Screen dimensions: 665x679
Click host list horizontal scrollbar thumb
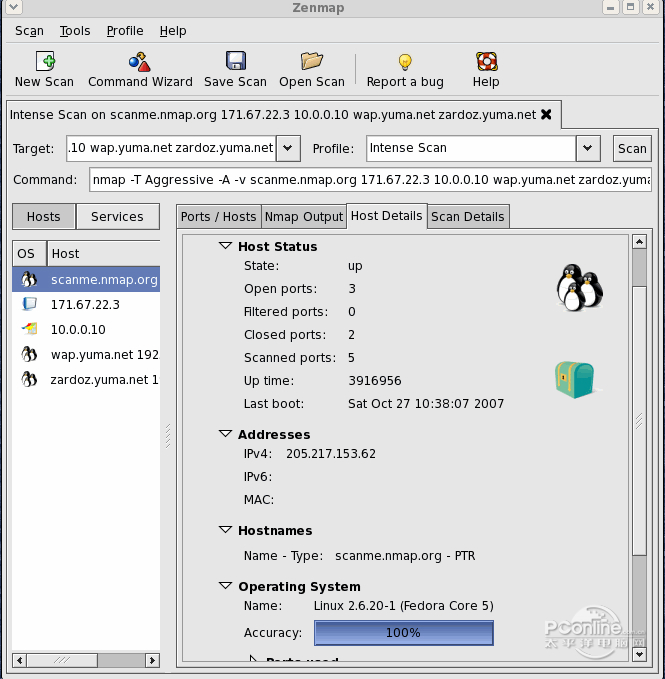(62, 660)
